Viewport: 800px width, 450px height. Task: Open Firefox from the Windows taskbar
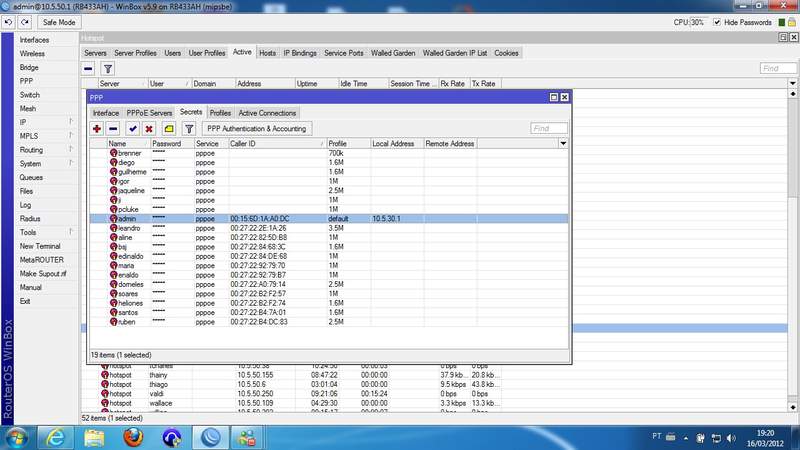pos(133,436)
